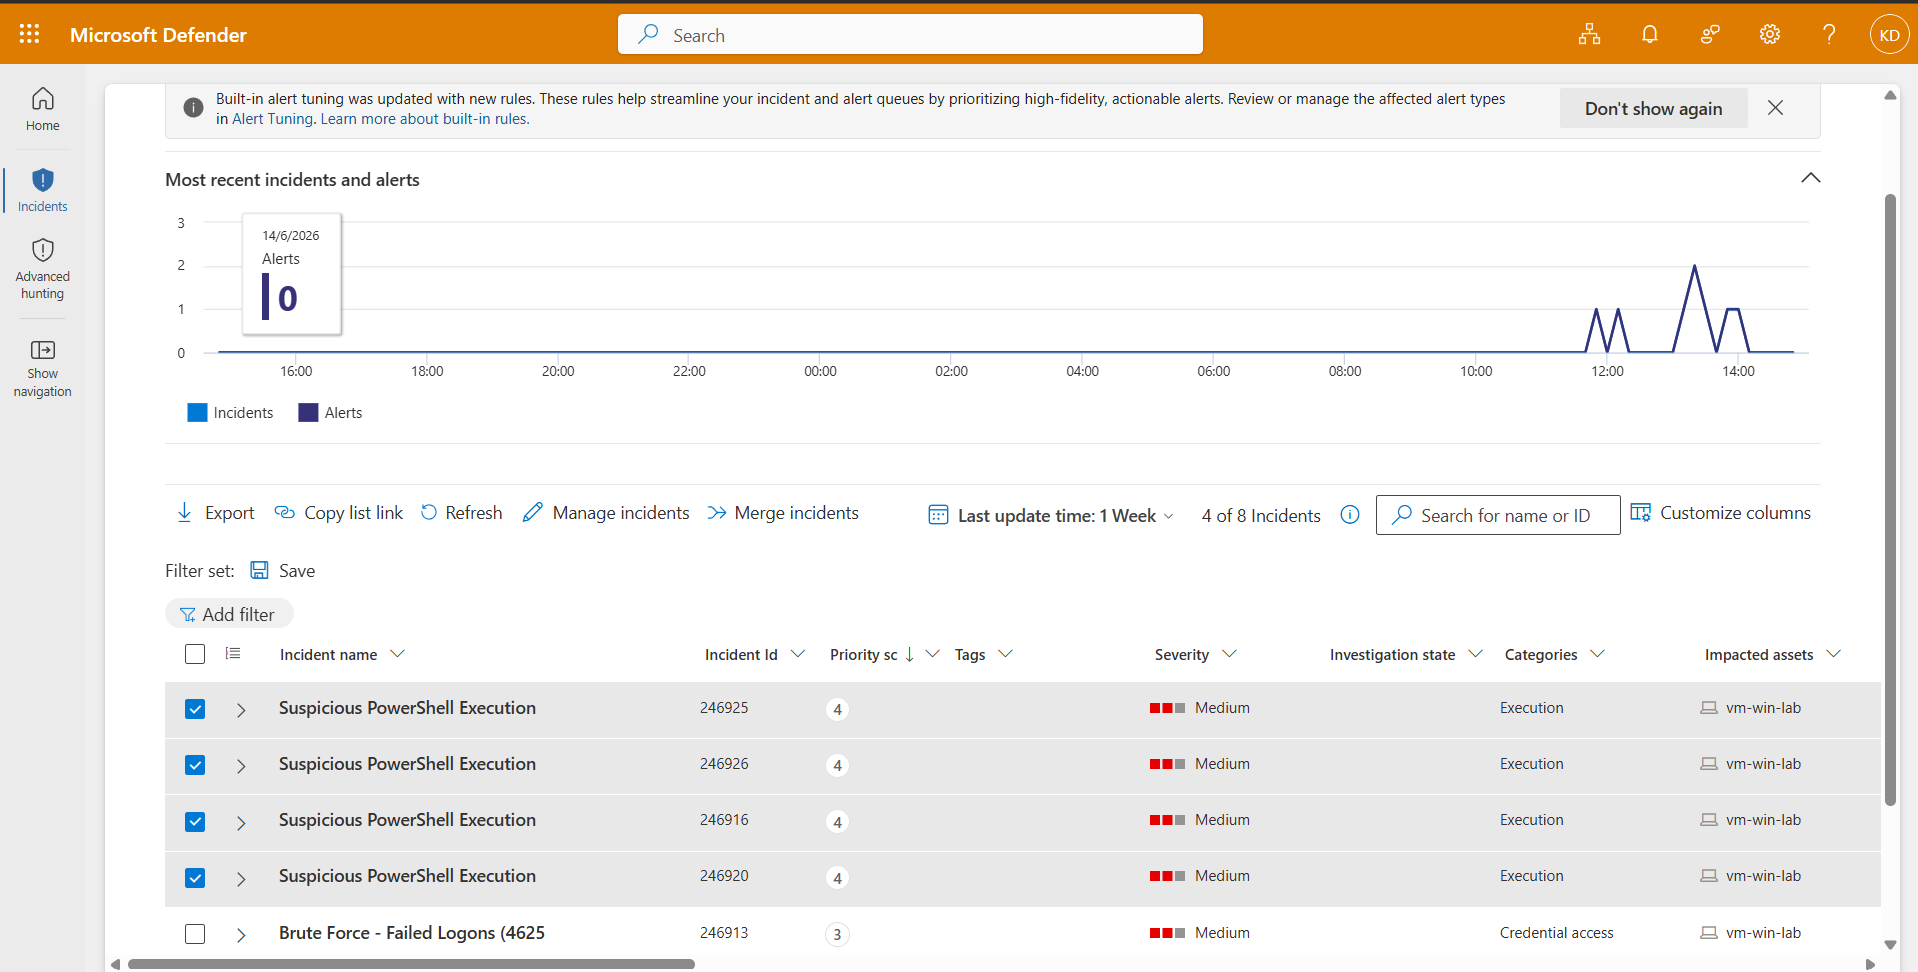The width and height of the screenshot is (1918, 972).
Task: Expand incident 246926 row
Action: 241,766
